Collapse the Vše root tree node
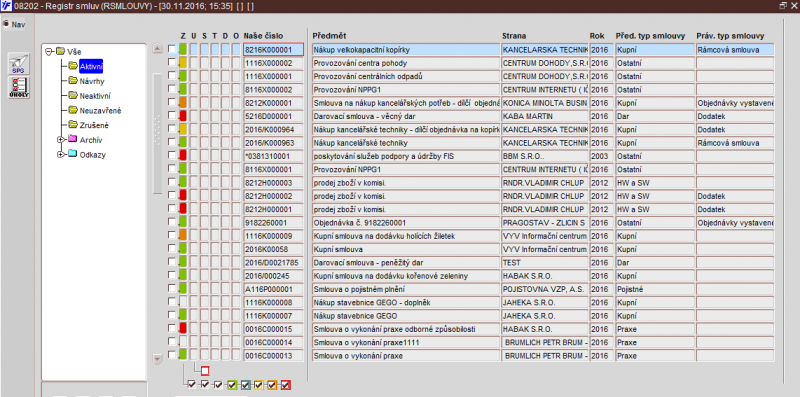 49,52
